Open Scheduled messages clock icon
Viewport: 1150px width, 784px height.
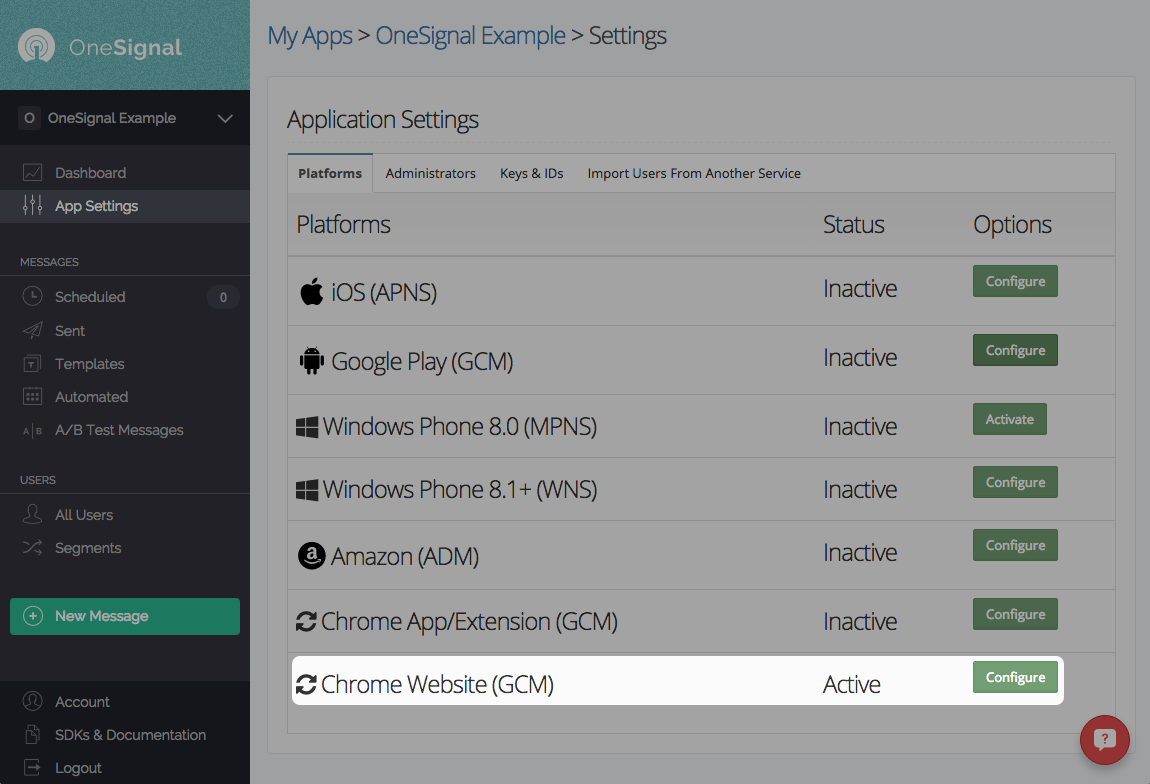click(33, 297)
